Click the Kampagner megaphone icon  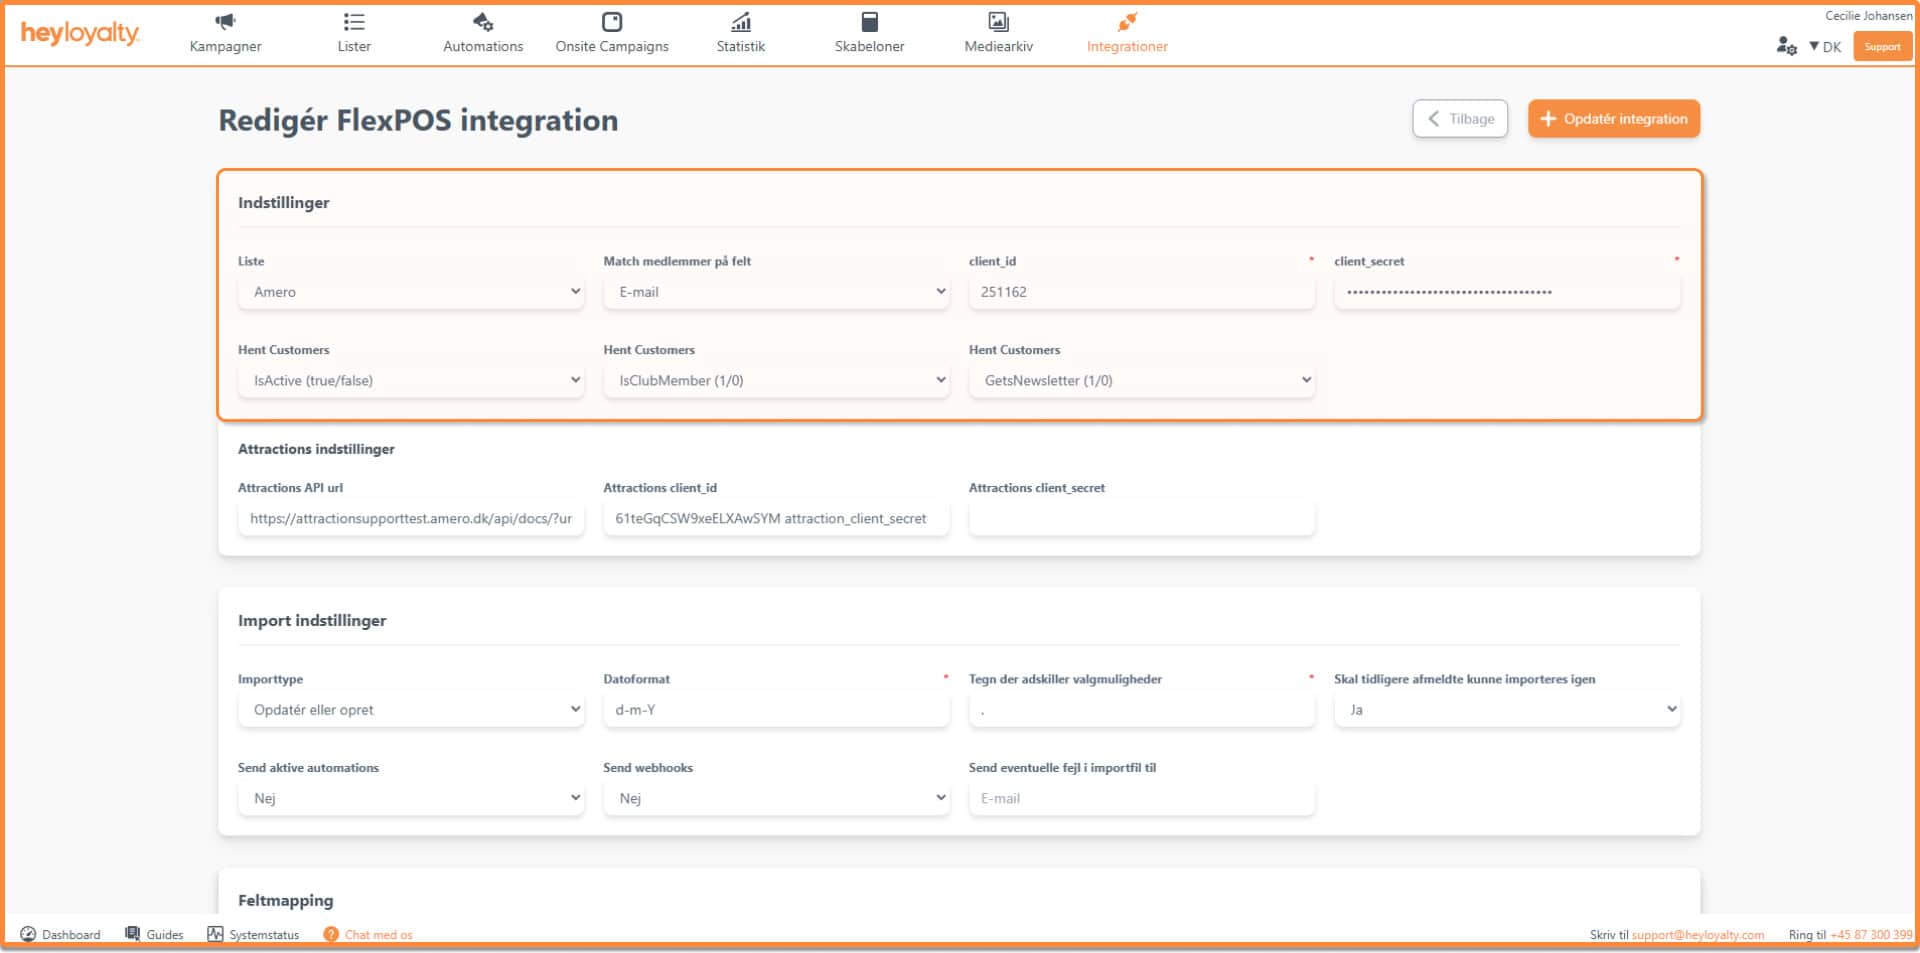coord(225,22)
